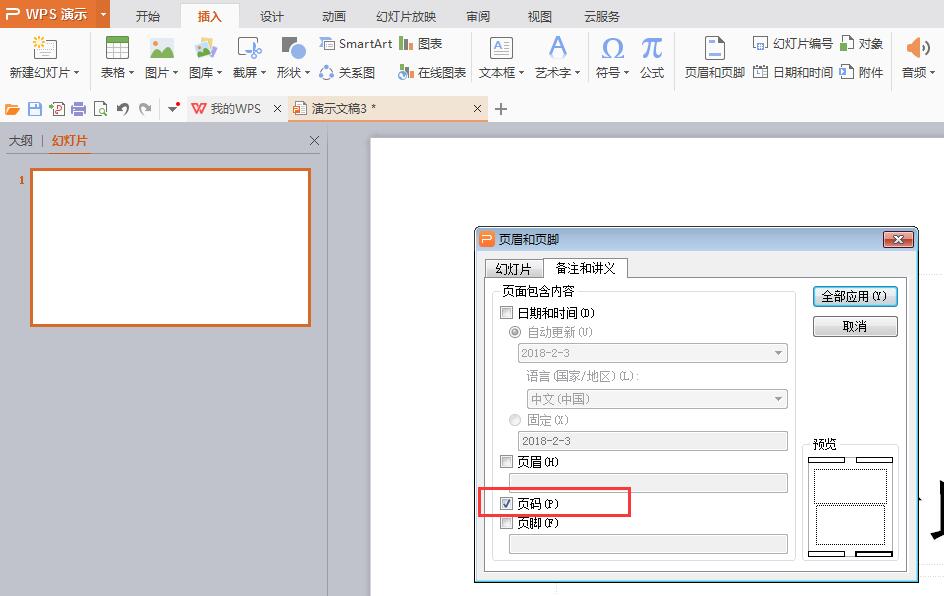Enable the 日期和时间(D) checkbox
Viewport: 944px width, 596px height.
[506, 313]
